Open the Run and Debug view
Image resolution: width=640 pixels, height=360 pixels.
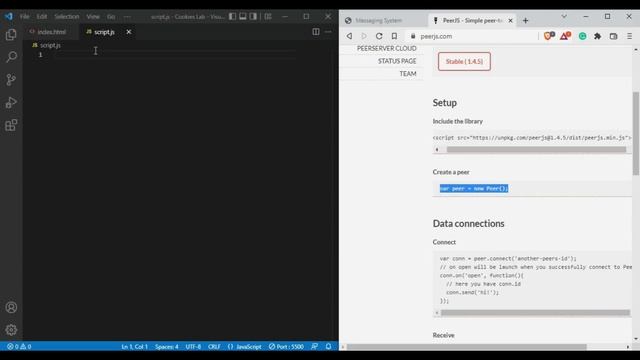(11, 102)
